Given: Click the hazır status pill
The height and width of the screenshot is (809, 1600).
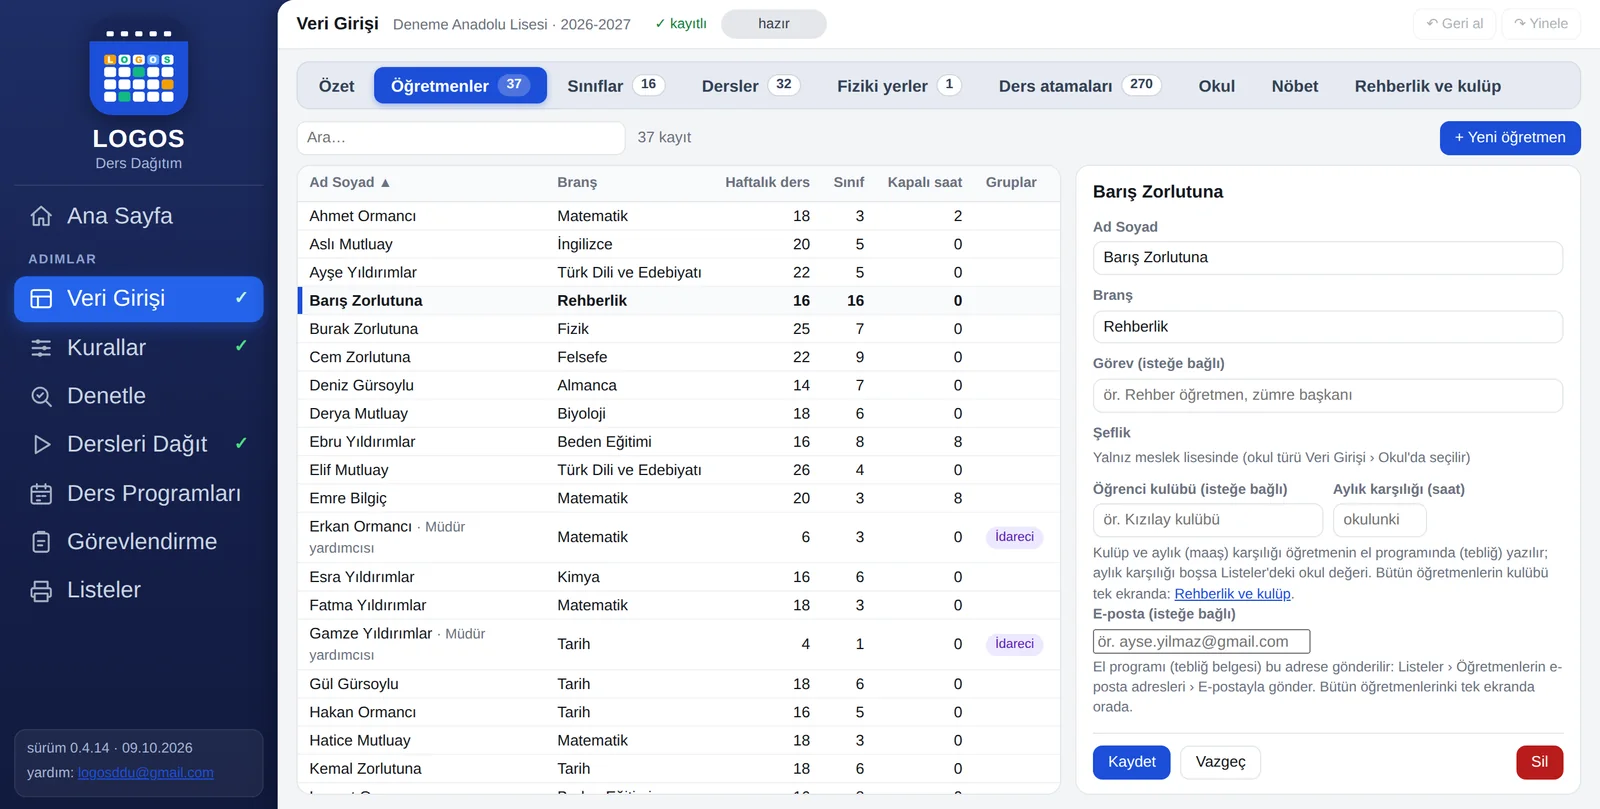Looking at the screenshot, I should pyautogui.click(x=774, y=24).
